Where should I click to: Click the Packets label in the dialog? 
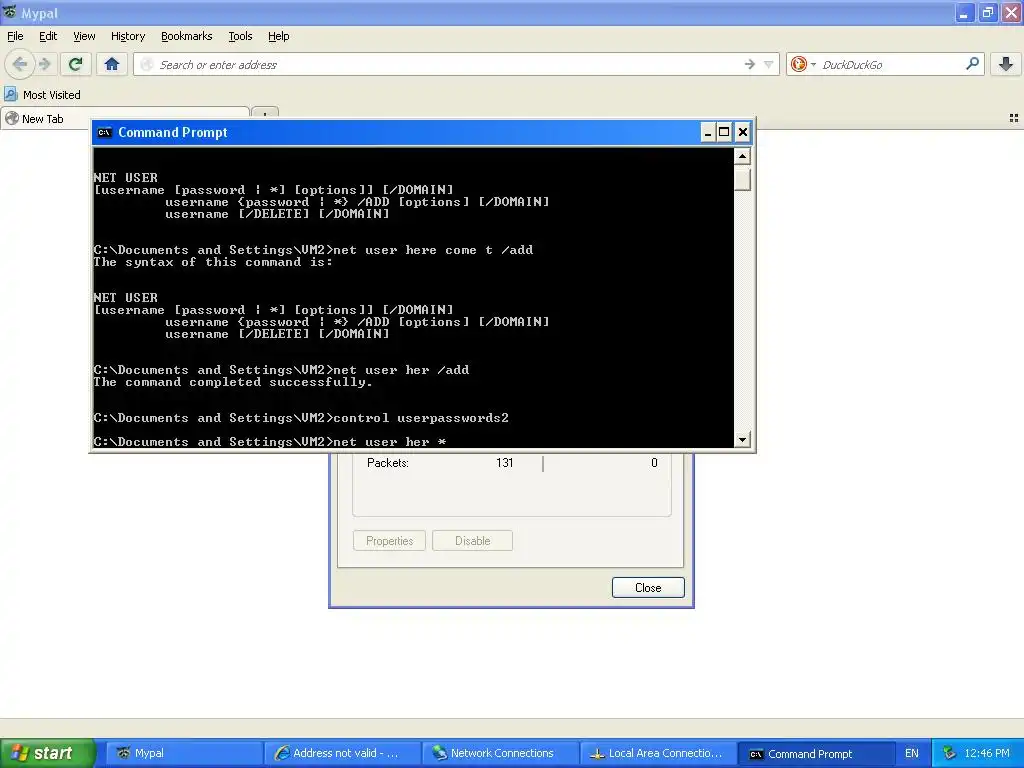388,463
